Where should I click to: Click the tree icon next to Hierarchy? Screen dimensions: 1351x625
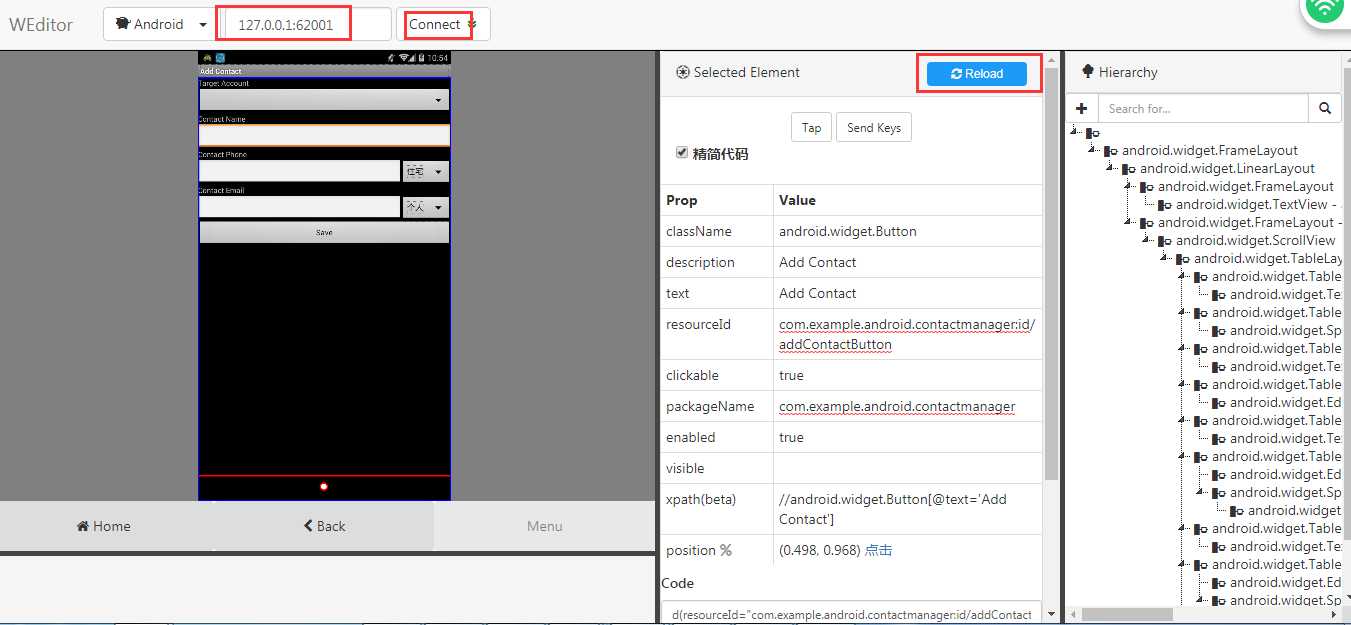(1087, 72)
